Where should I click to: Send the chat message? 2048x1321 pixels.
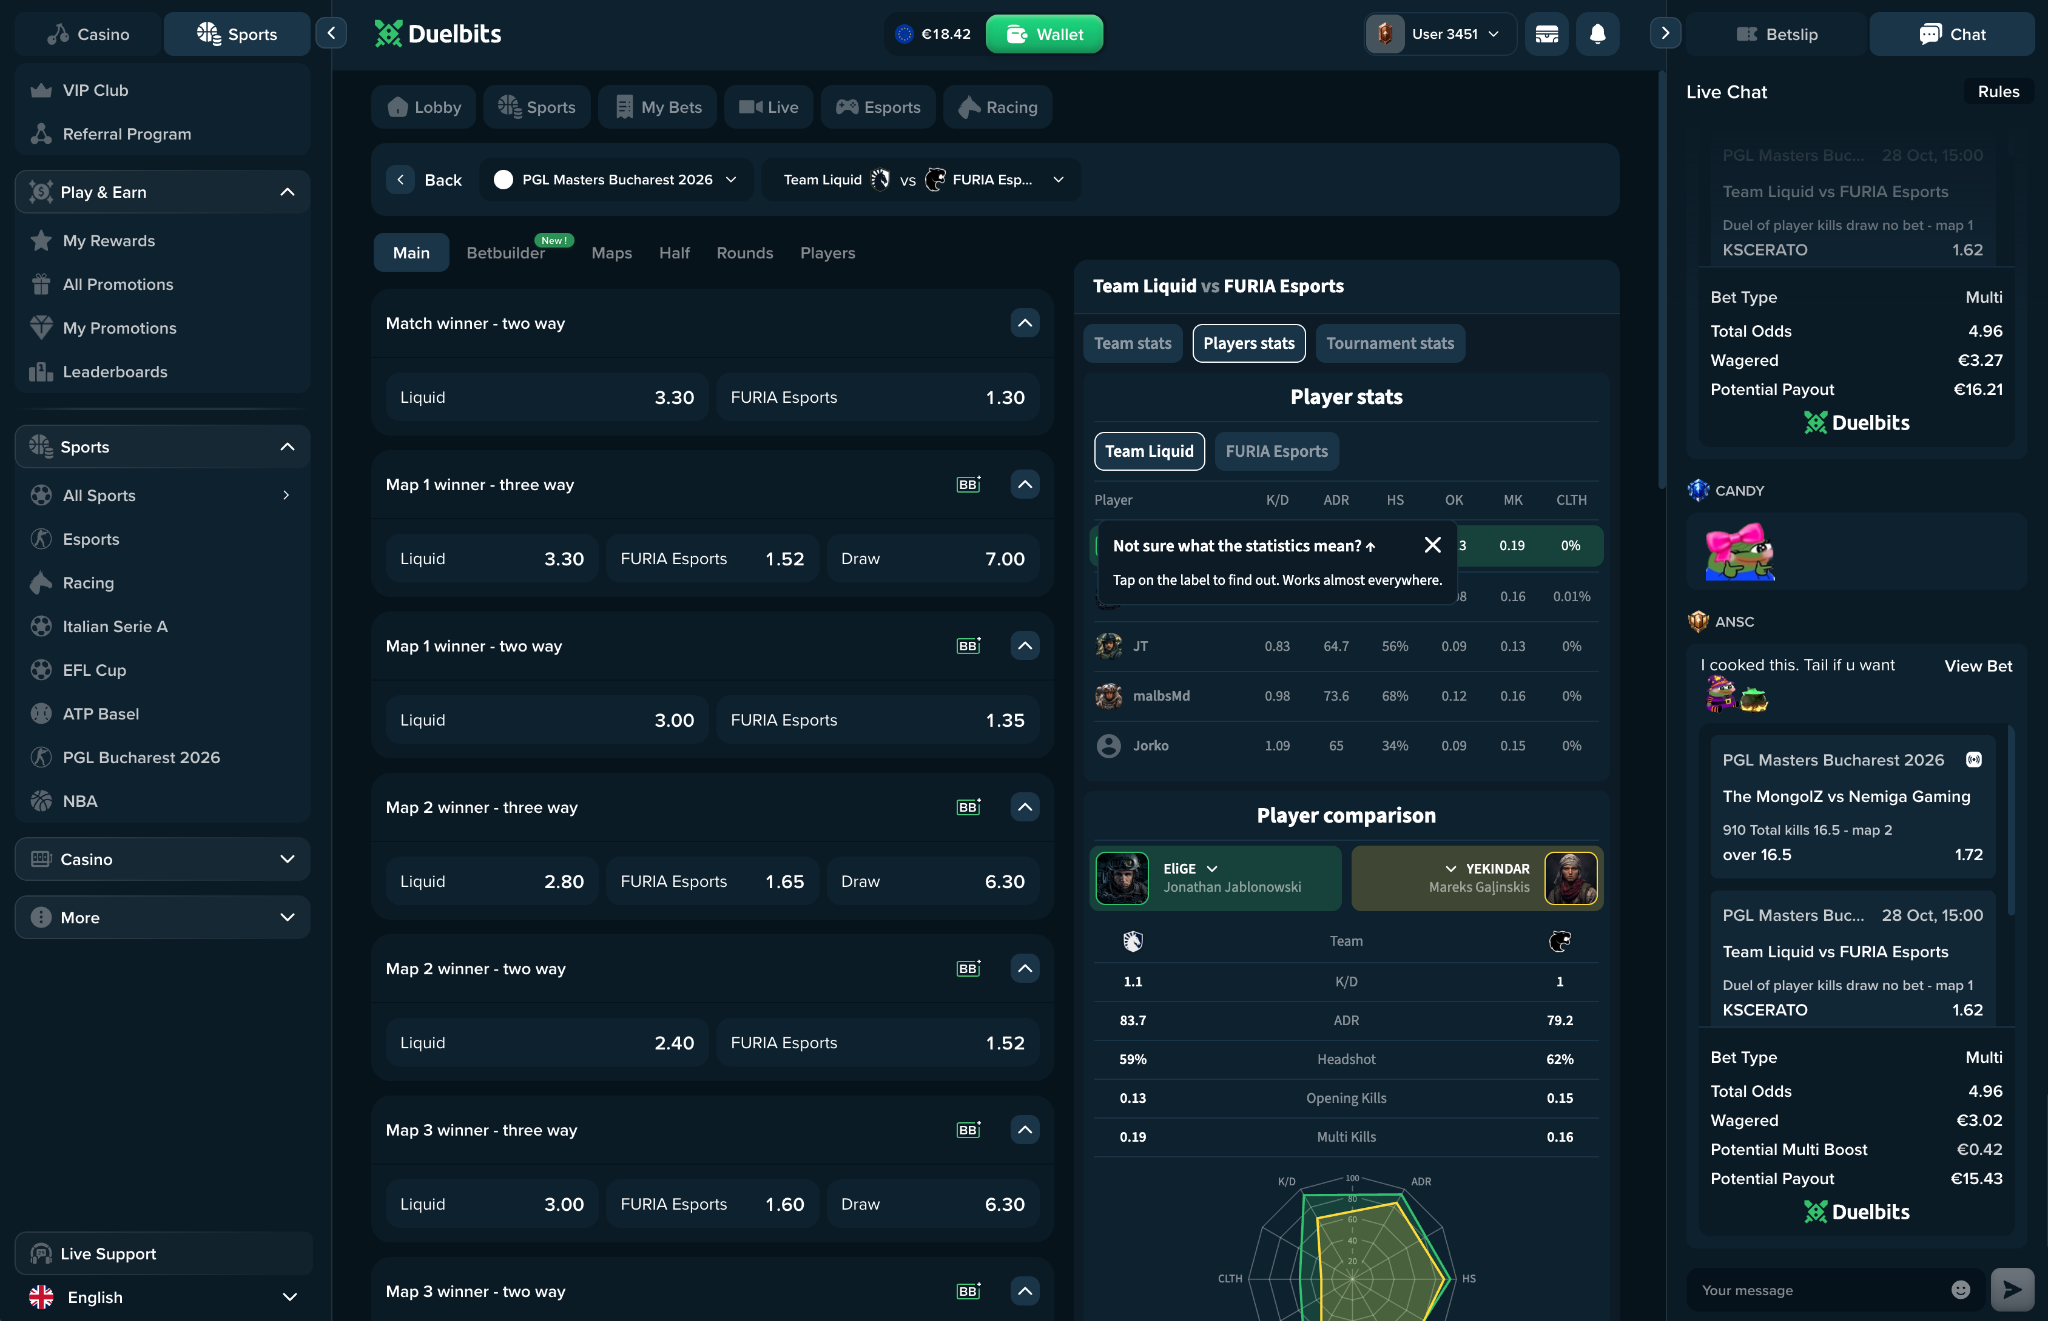(2012, 1290)
